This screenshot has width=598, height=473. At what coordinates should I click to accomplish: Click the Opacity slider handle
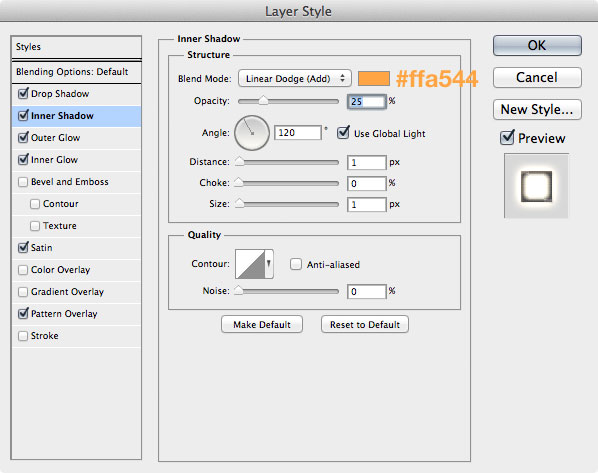tap(263, 100)
